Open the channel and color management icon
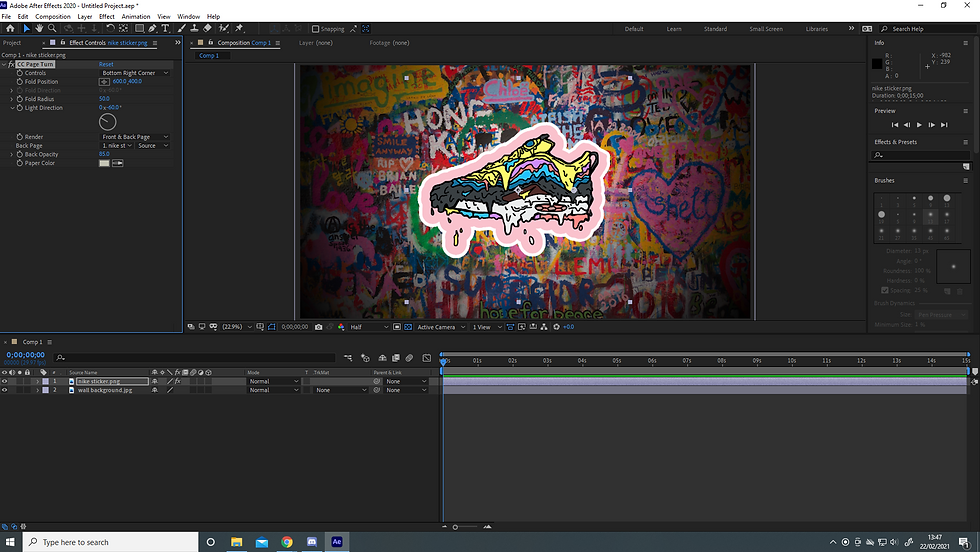 [x=341, y=327]
